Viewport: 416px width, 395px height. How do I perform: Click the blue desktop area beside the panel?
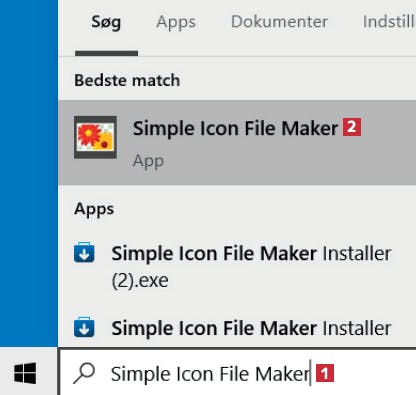click(x=29, y=173)
